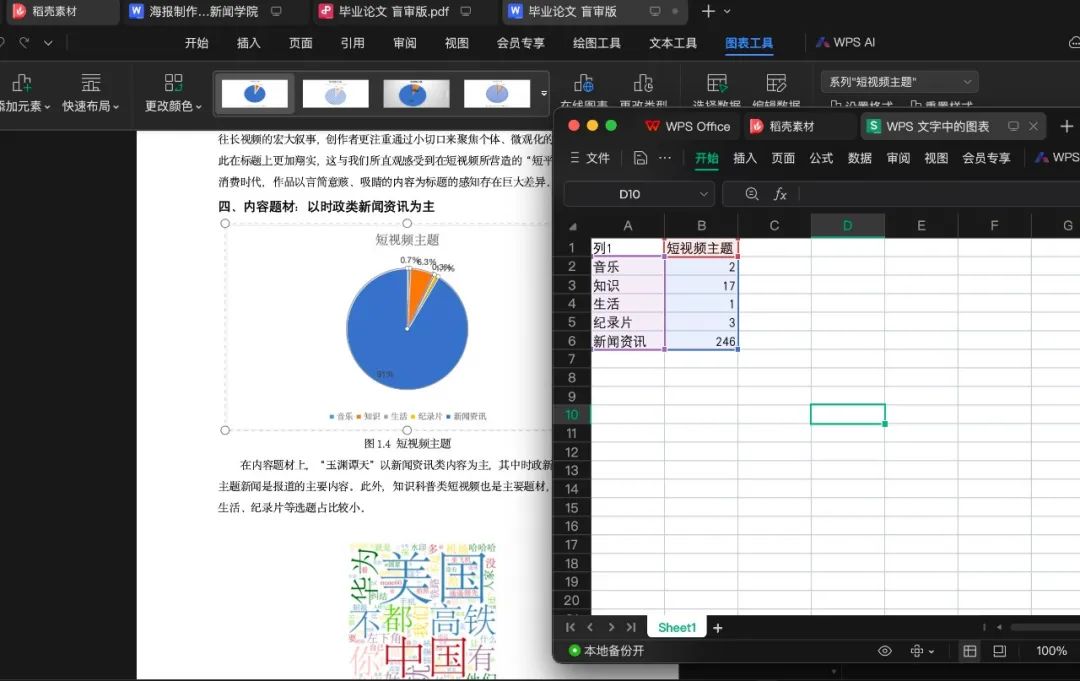Click the 编辑数据 icon in the chart tools

click(x=776, y=84)
